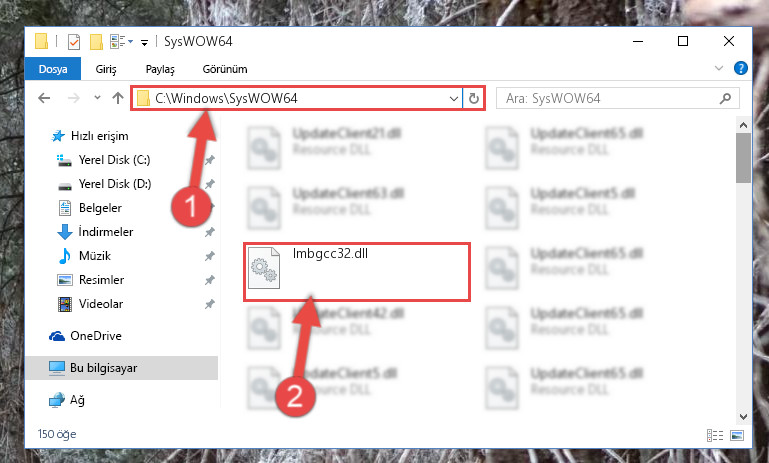Open the Dosya menu tab

(x=53, y=69)
